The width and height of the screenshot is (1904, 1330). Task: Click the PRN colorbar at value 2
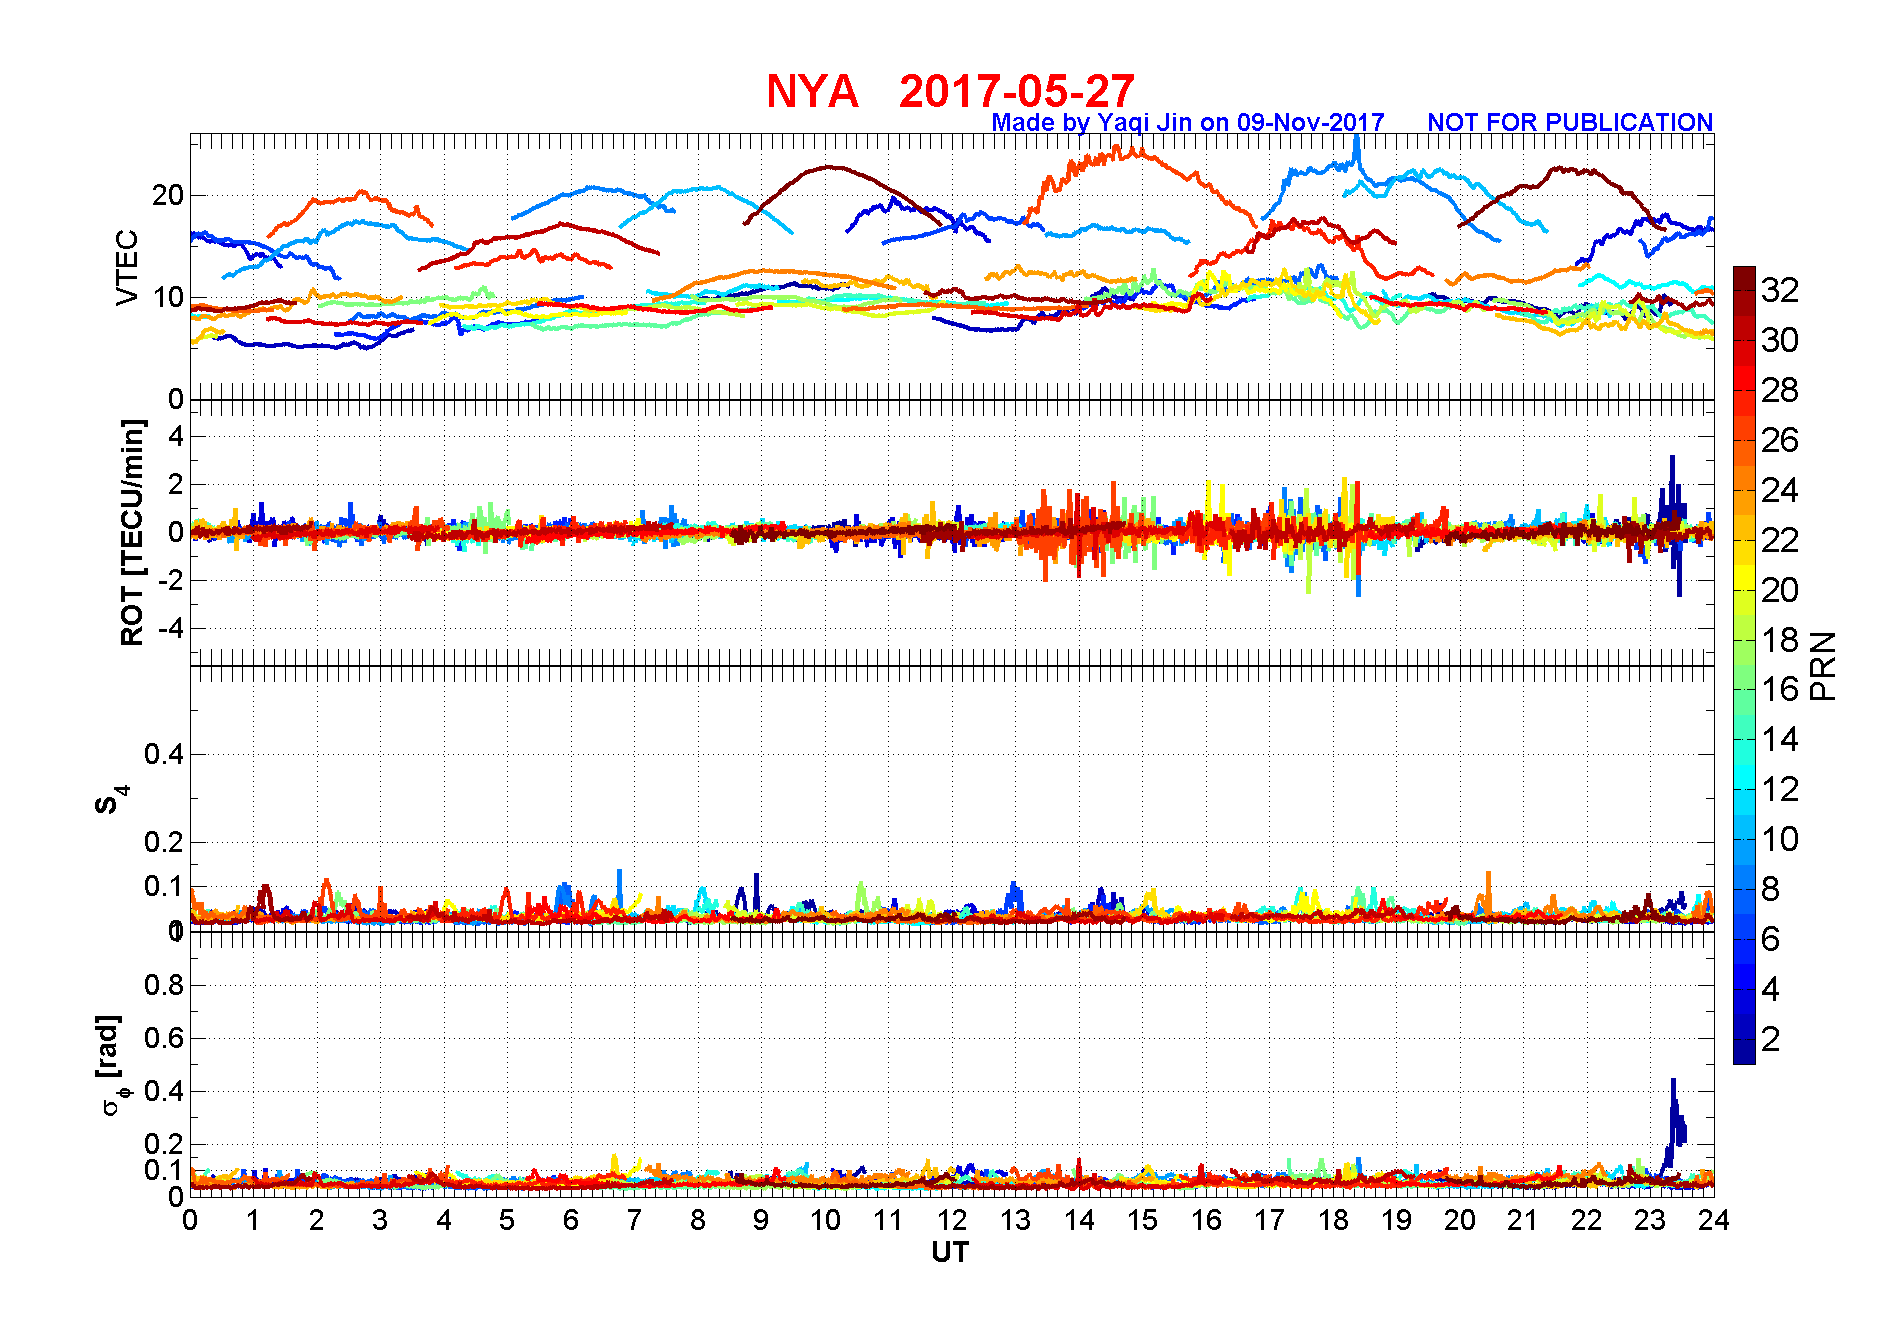[x=1744, y=1039]
